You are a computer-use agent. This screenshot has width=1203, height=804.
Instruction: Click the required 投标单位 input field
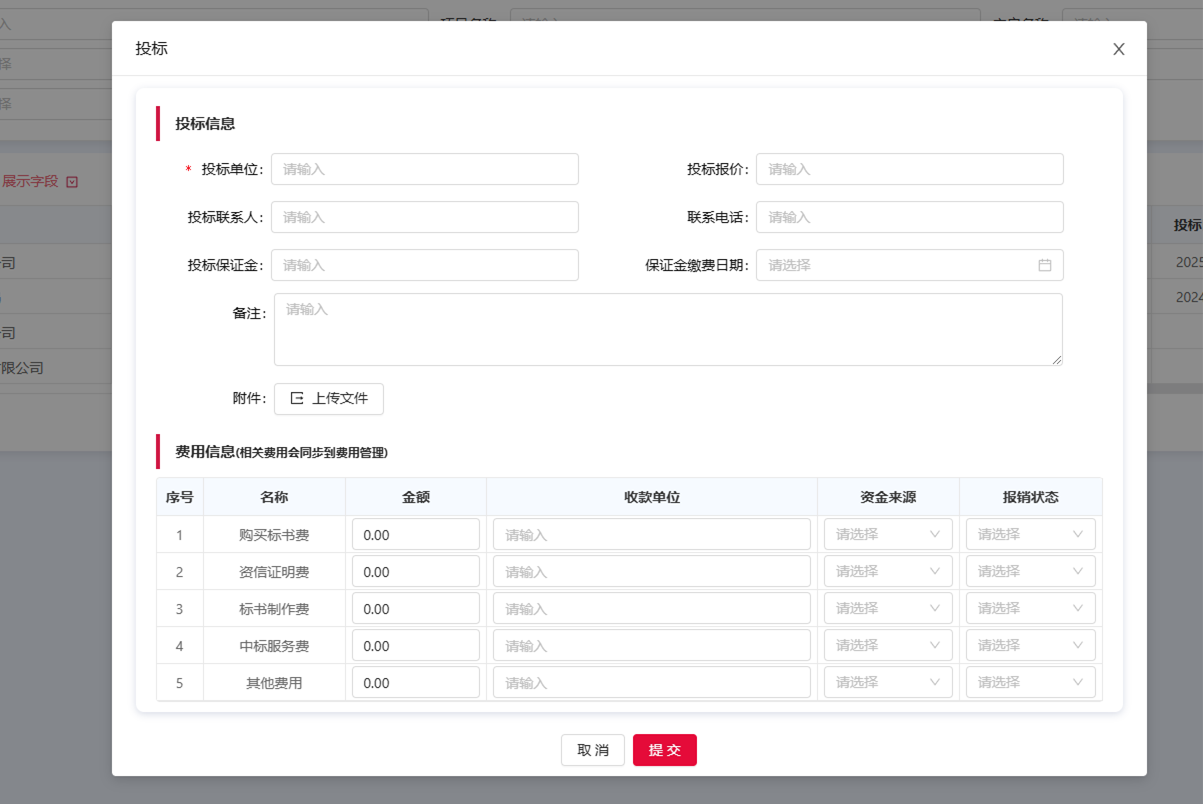tap(424, 168)
